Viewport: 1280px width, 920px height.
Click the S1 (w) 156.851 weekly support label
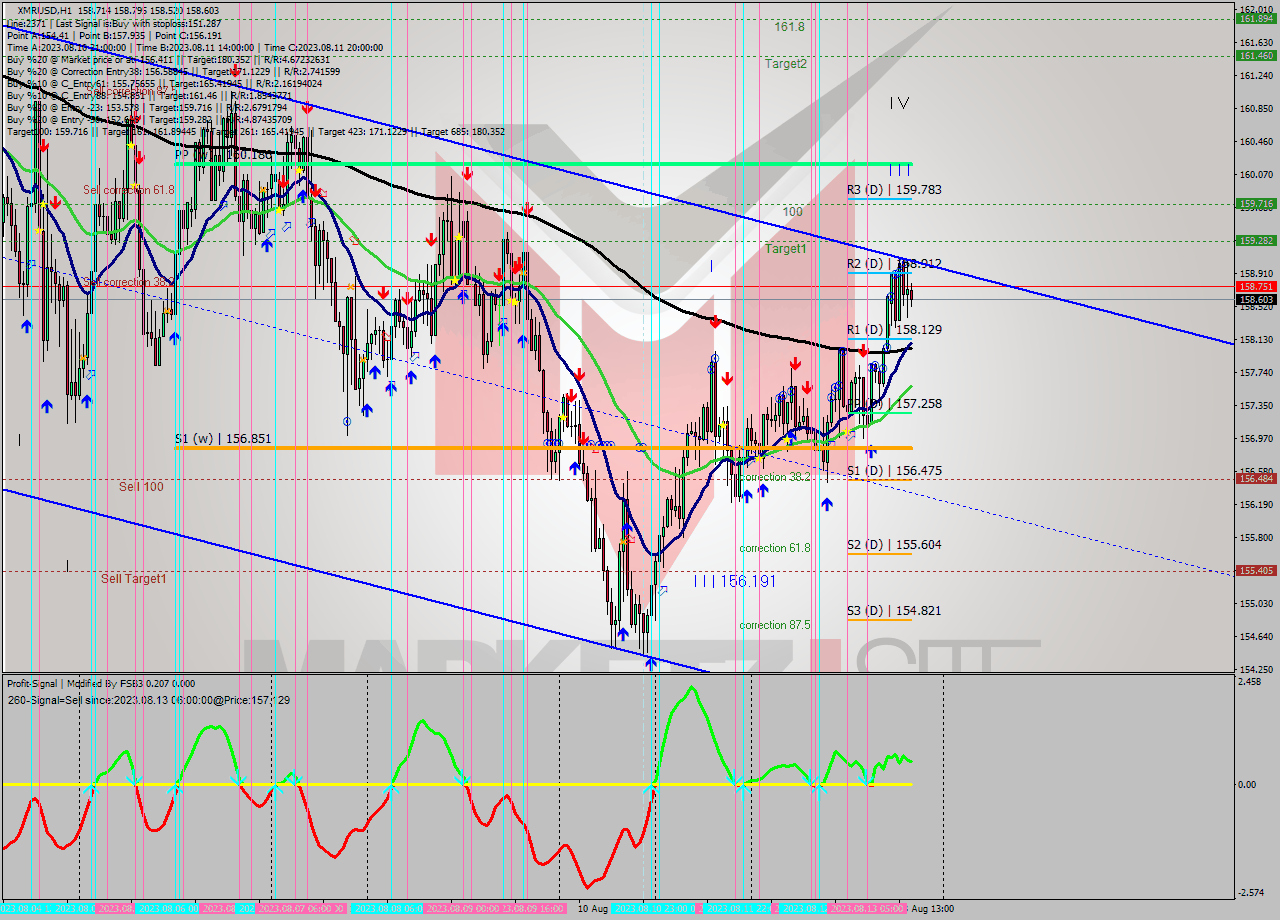[223, 439]
